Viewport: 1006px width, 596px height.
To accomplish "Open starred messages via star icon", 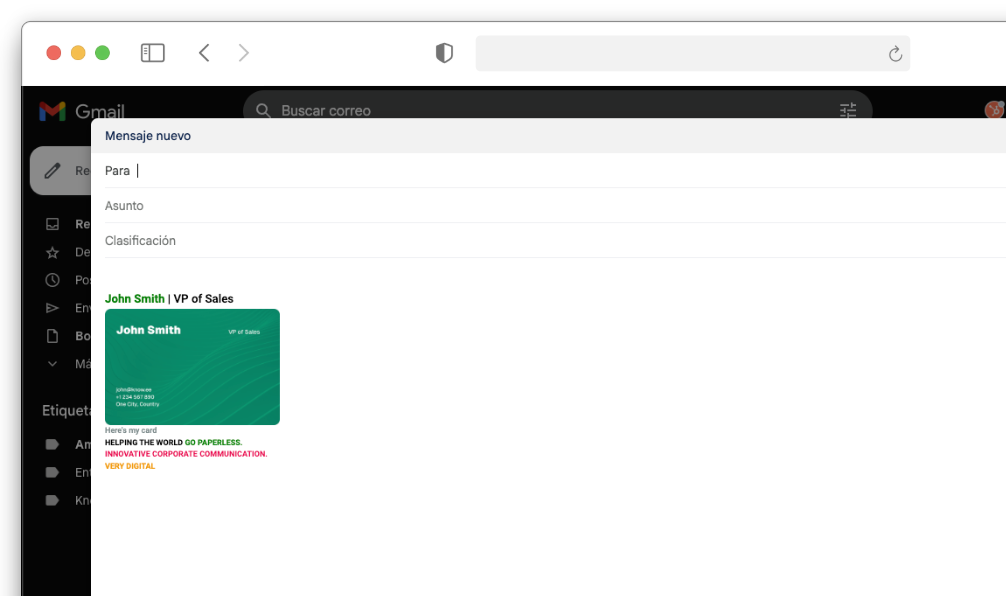I will (x=53, y=252).
